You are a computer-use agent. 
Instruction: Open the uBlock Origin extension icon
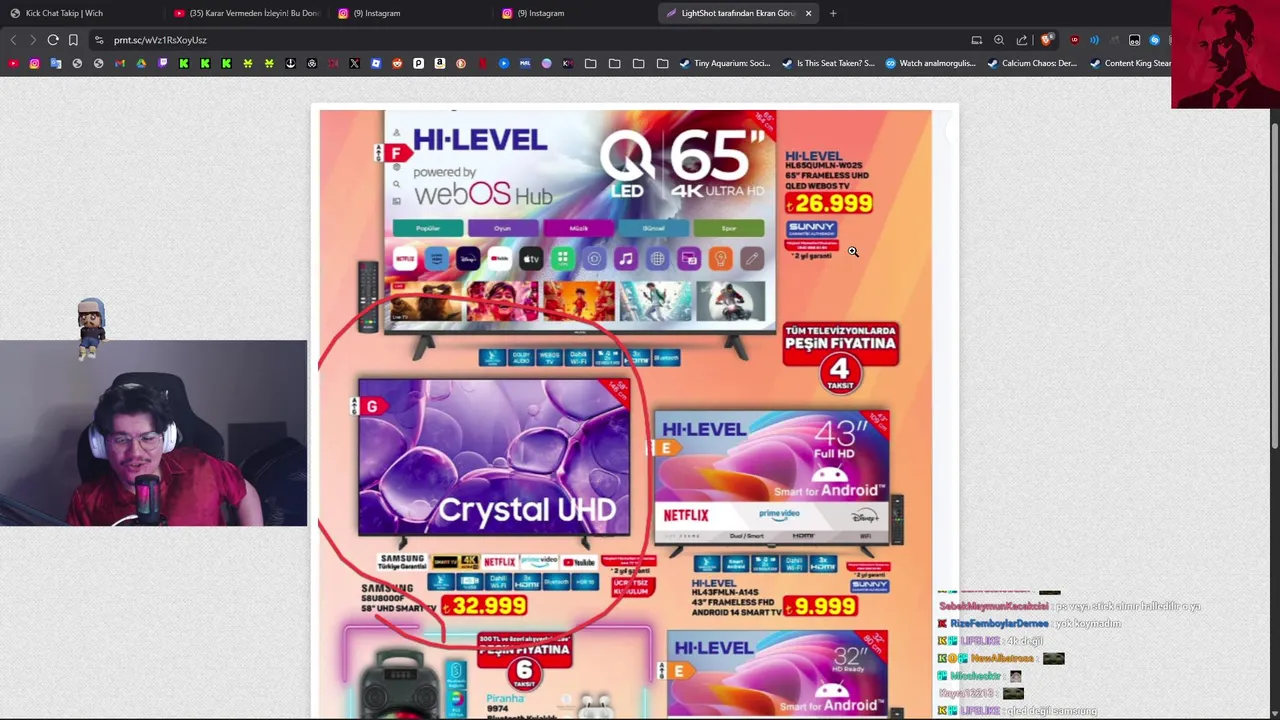[1075, 40]
